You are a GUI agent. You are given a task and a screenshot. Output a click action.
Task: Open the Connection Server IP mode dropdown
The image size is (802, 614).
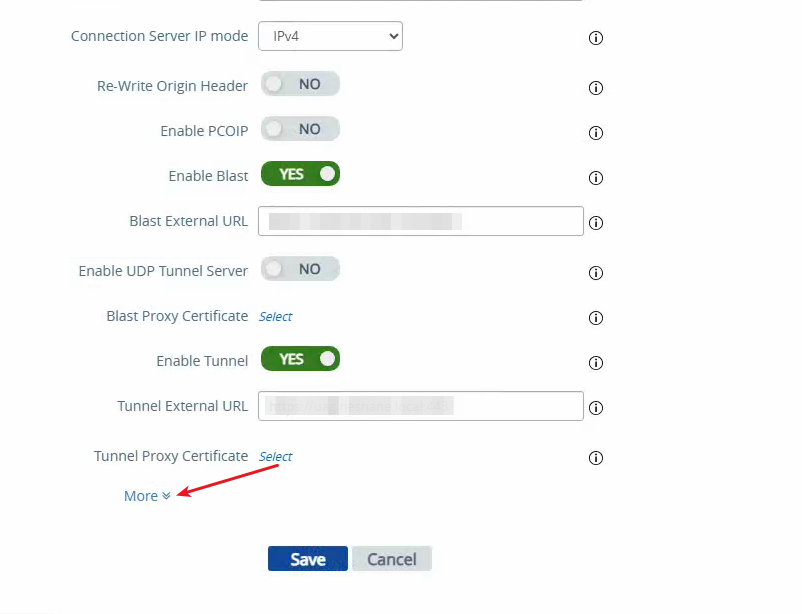pos(330,36)
